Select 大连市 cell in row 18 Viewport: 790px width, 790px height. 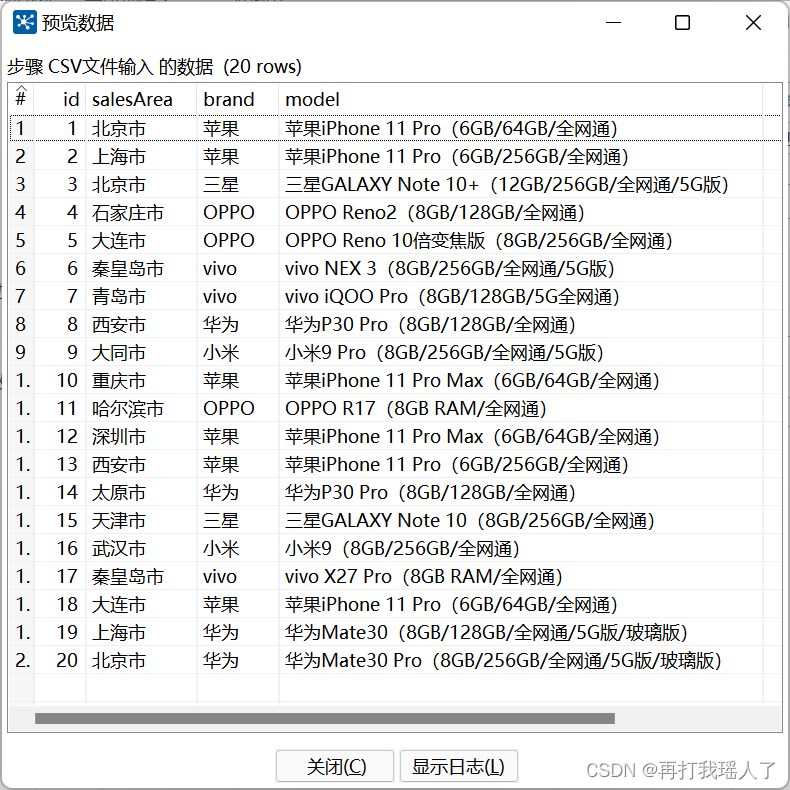coord(141,604)
